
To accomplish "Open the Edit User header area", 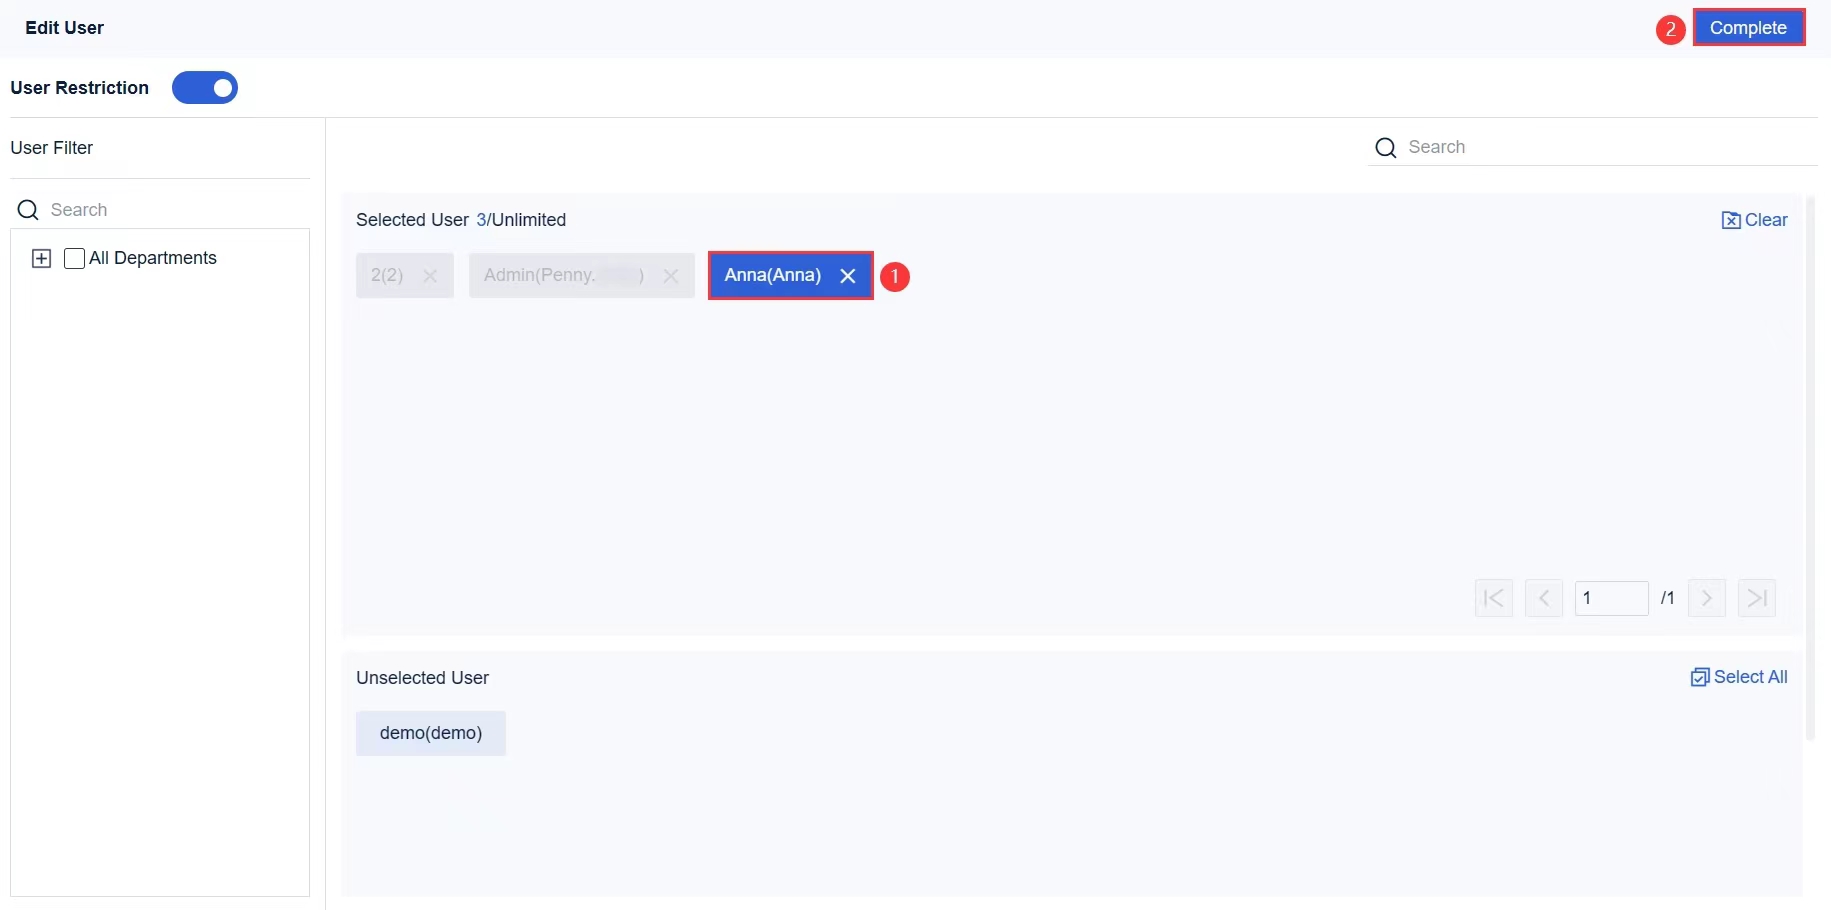I will [64, 28].
